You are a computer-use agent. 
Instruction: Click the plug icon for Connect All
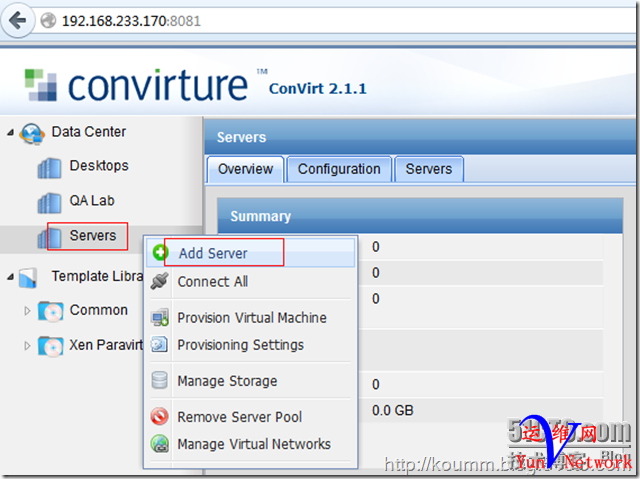click(x=160, y=281)
